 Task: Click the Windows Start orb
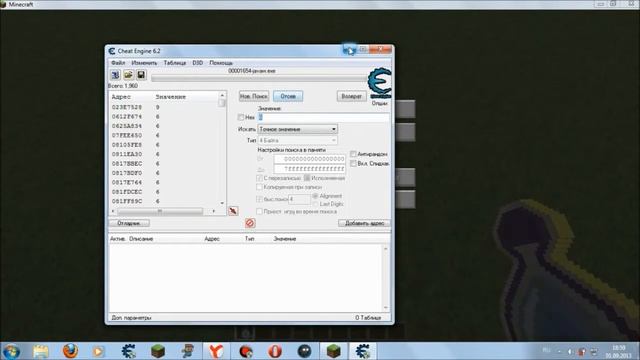pos(11,351)
